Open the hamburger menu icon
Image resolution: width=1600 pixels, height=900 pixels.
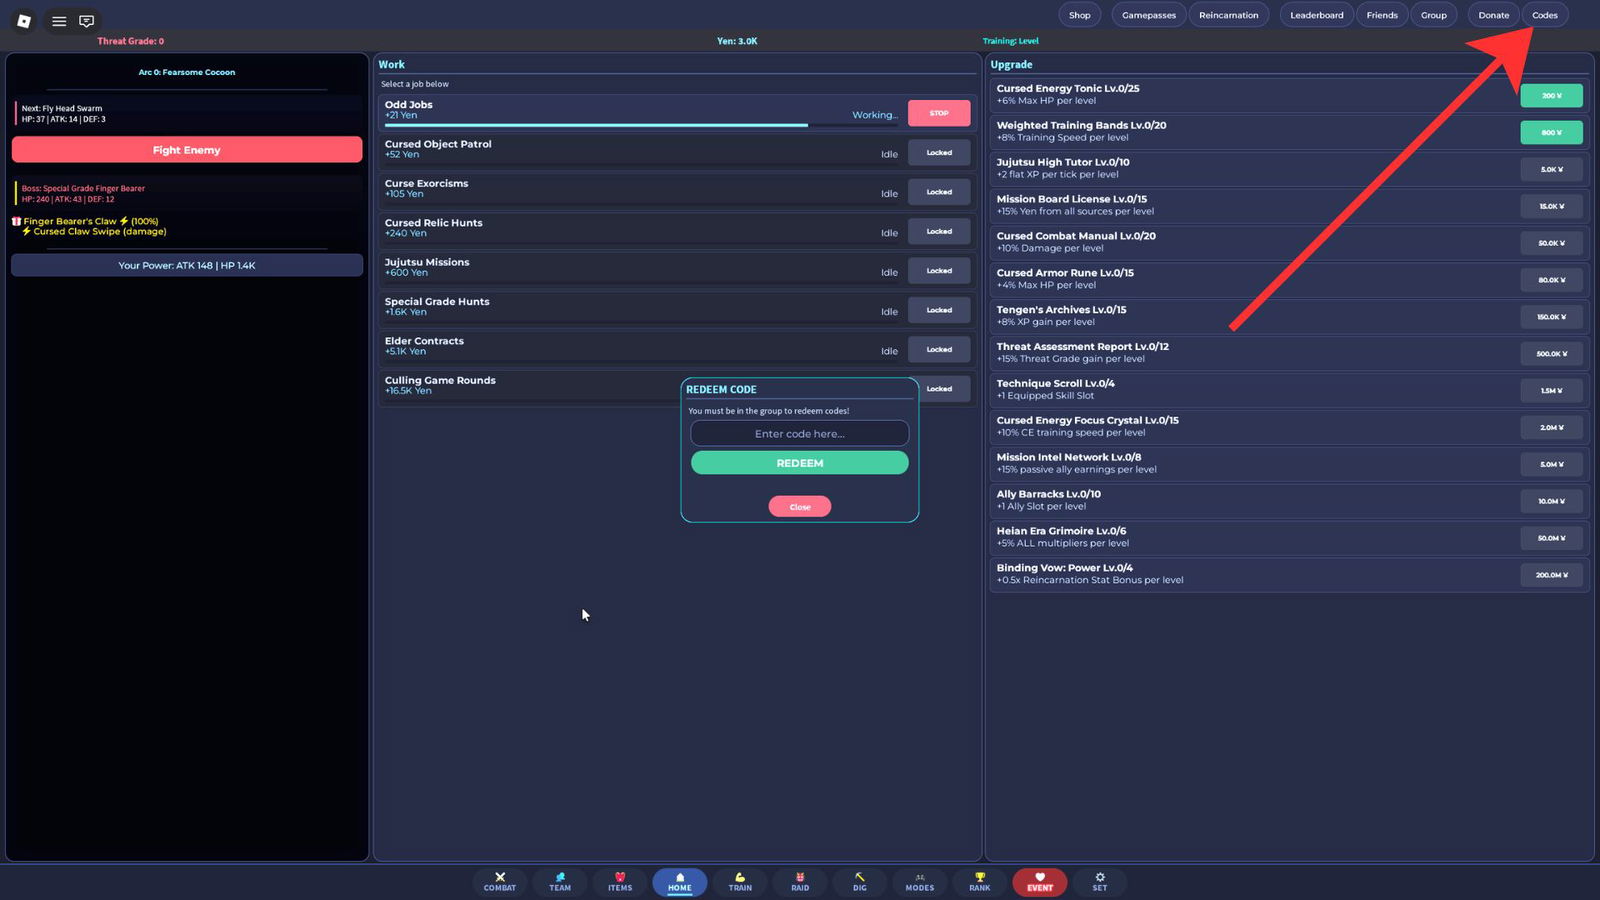59,21
